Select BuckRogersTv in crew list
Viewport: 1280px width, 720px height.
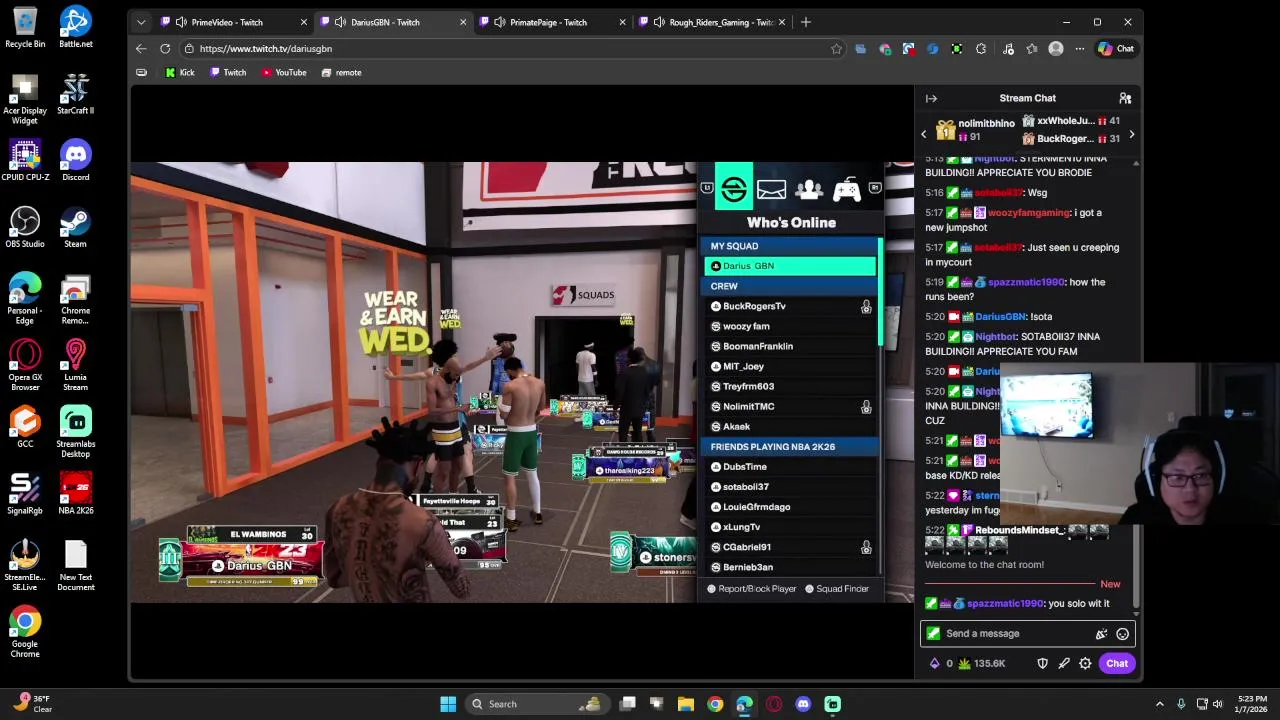pyautogui.click(x=790, y=306)
